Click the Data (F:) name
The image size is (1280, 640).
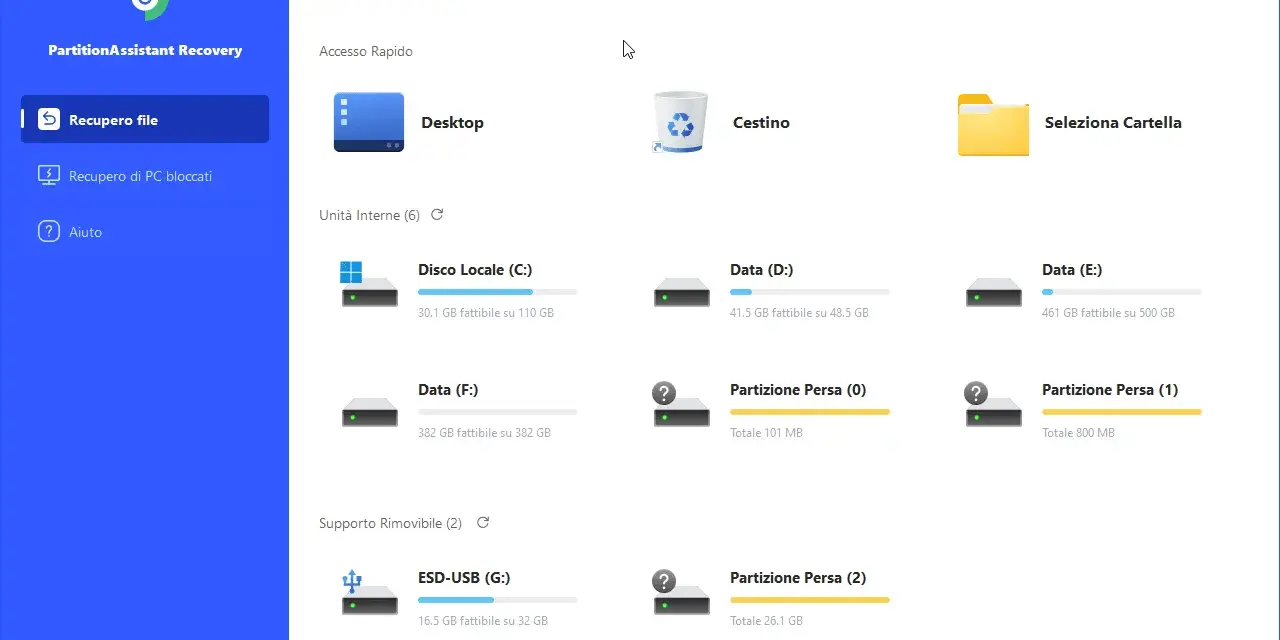tap(448, 390)
